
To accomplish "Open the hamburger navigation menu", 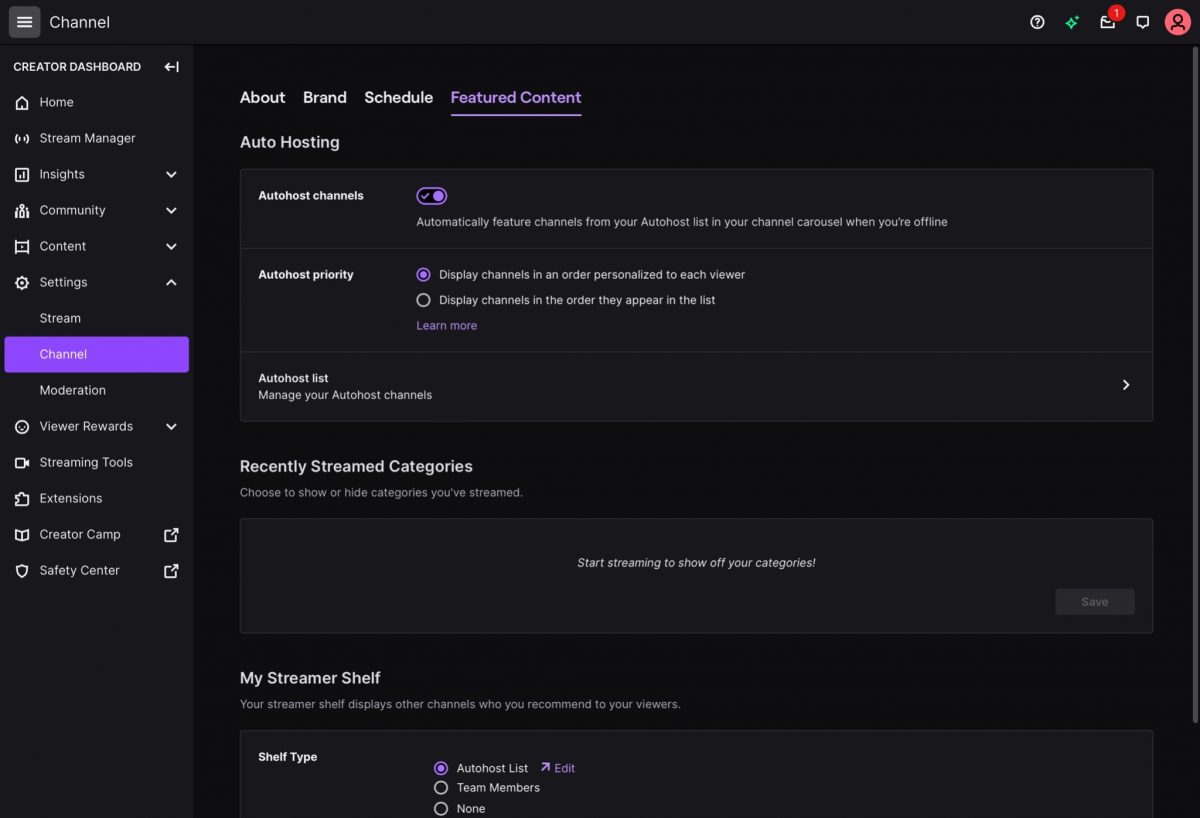I will 25,22.
